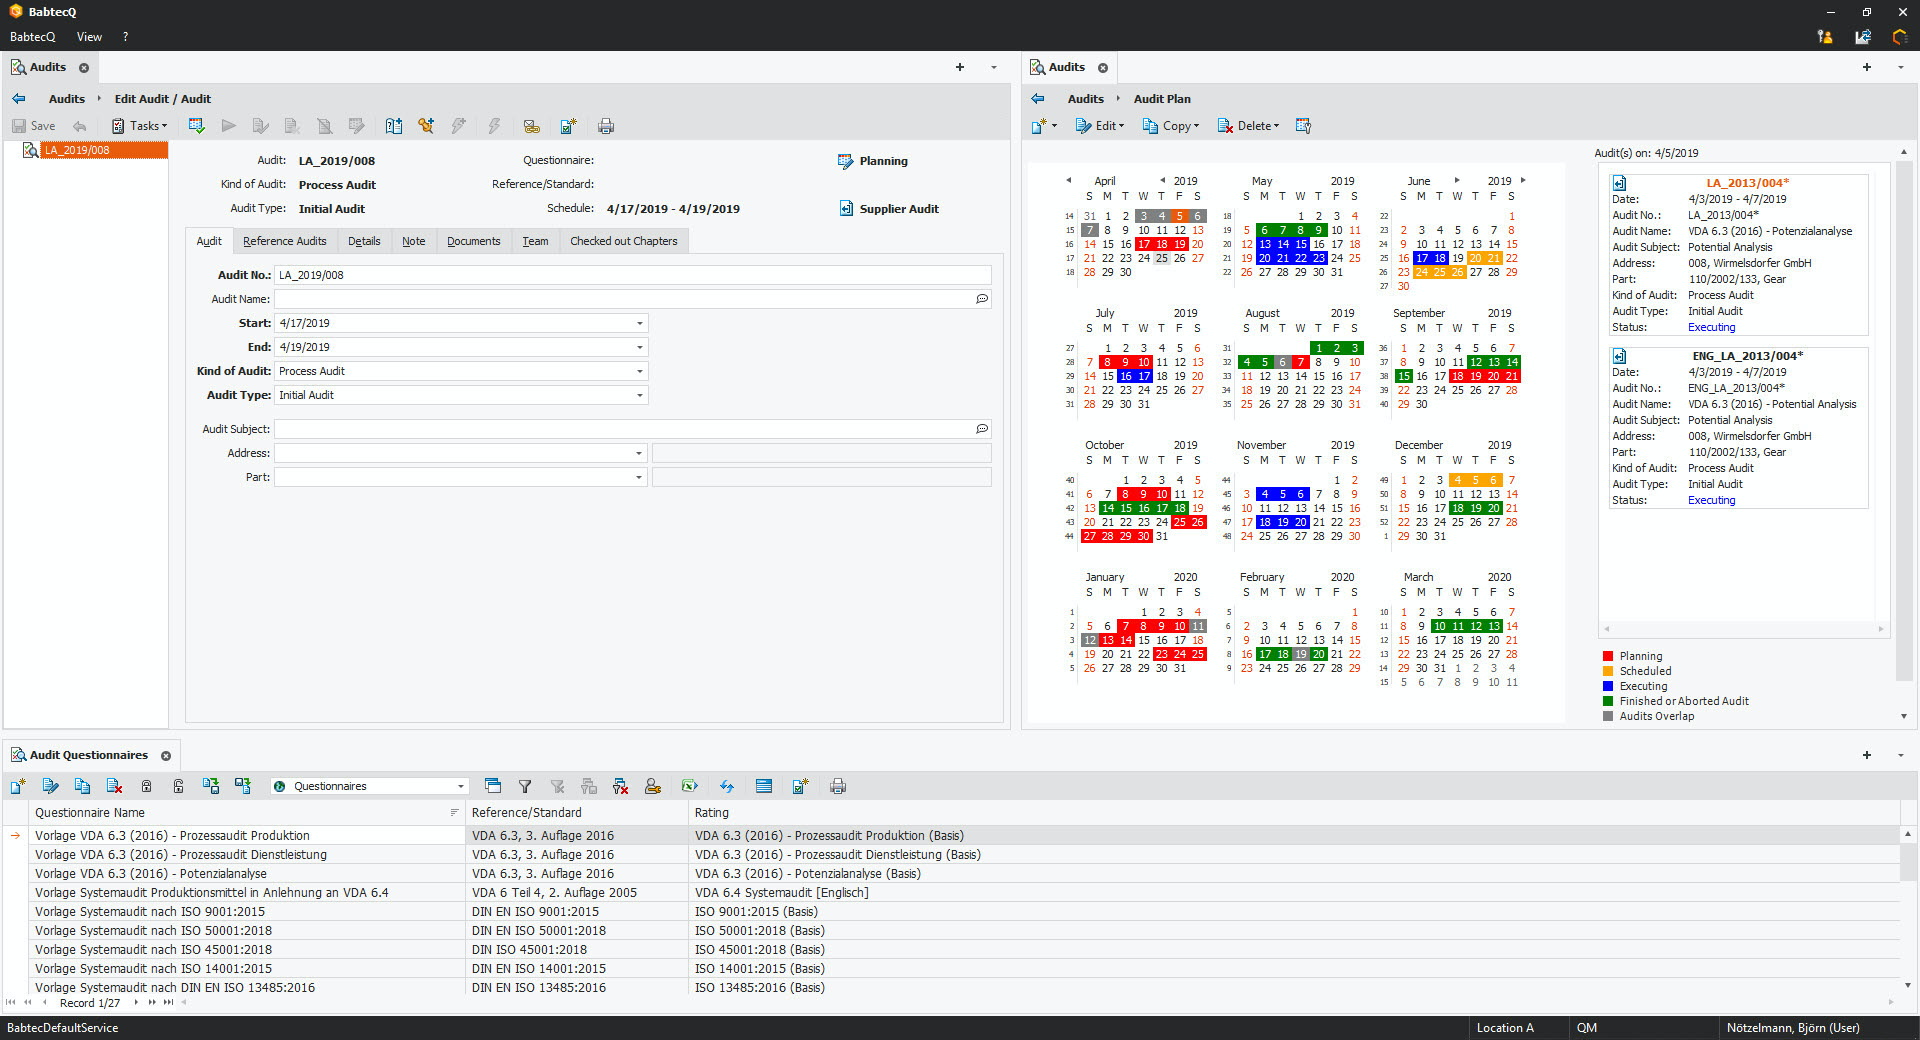Click the help book icon in Edit Audit toolbar
This screenshot has height=1040, width=1920.
394,126
